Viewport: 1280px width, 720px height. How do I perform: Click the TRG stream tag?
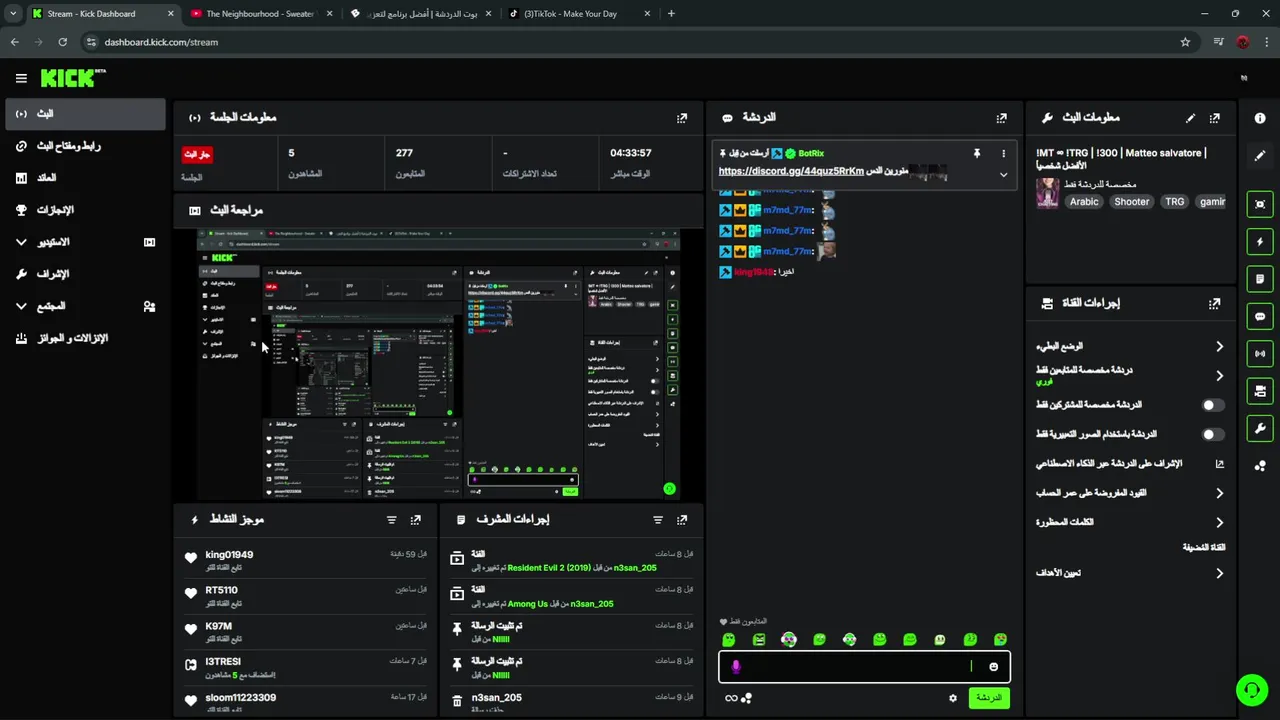coord(1174,202)
